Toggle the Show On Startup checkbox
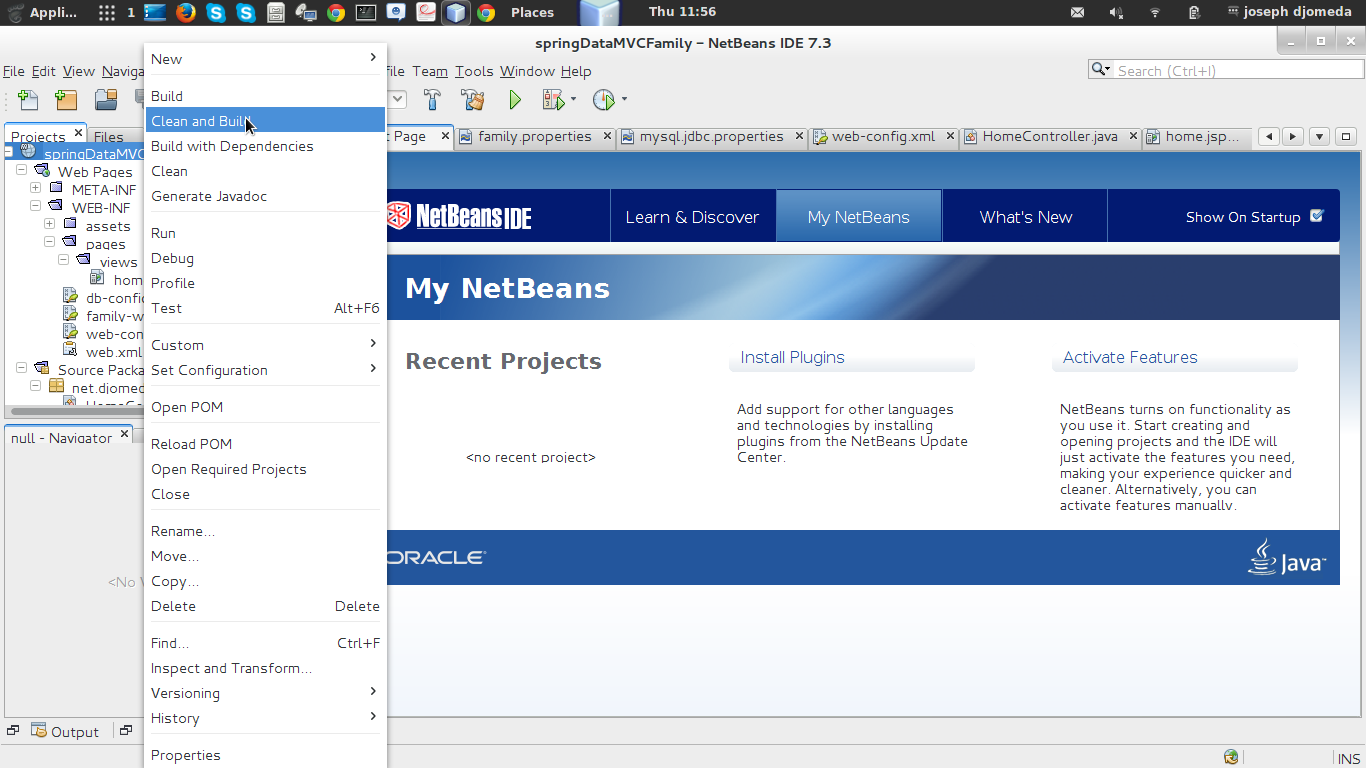This screenshot has width=1366, height=768. (x=1316, y=215)
